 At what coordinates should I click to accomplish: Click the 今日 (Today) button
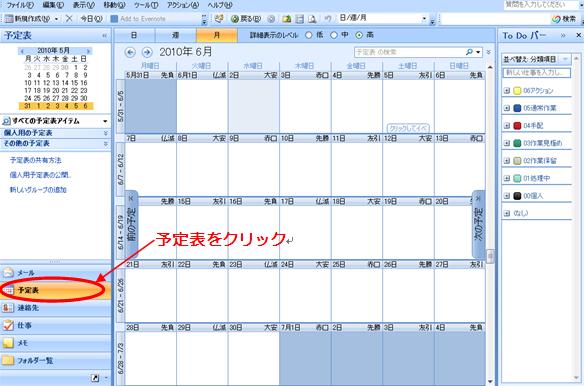(91, 18)
